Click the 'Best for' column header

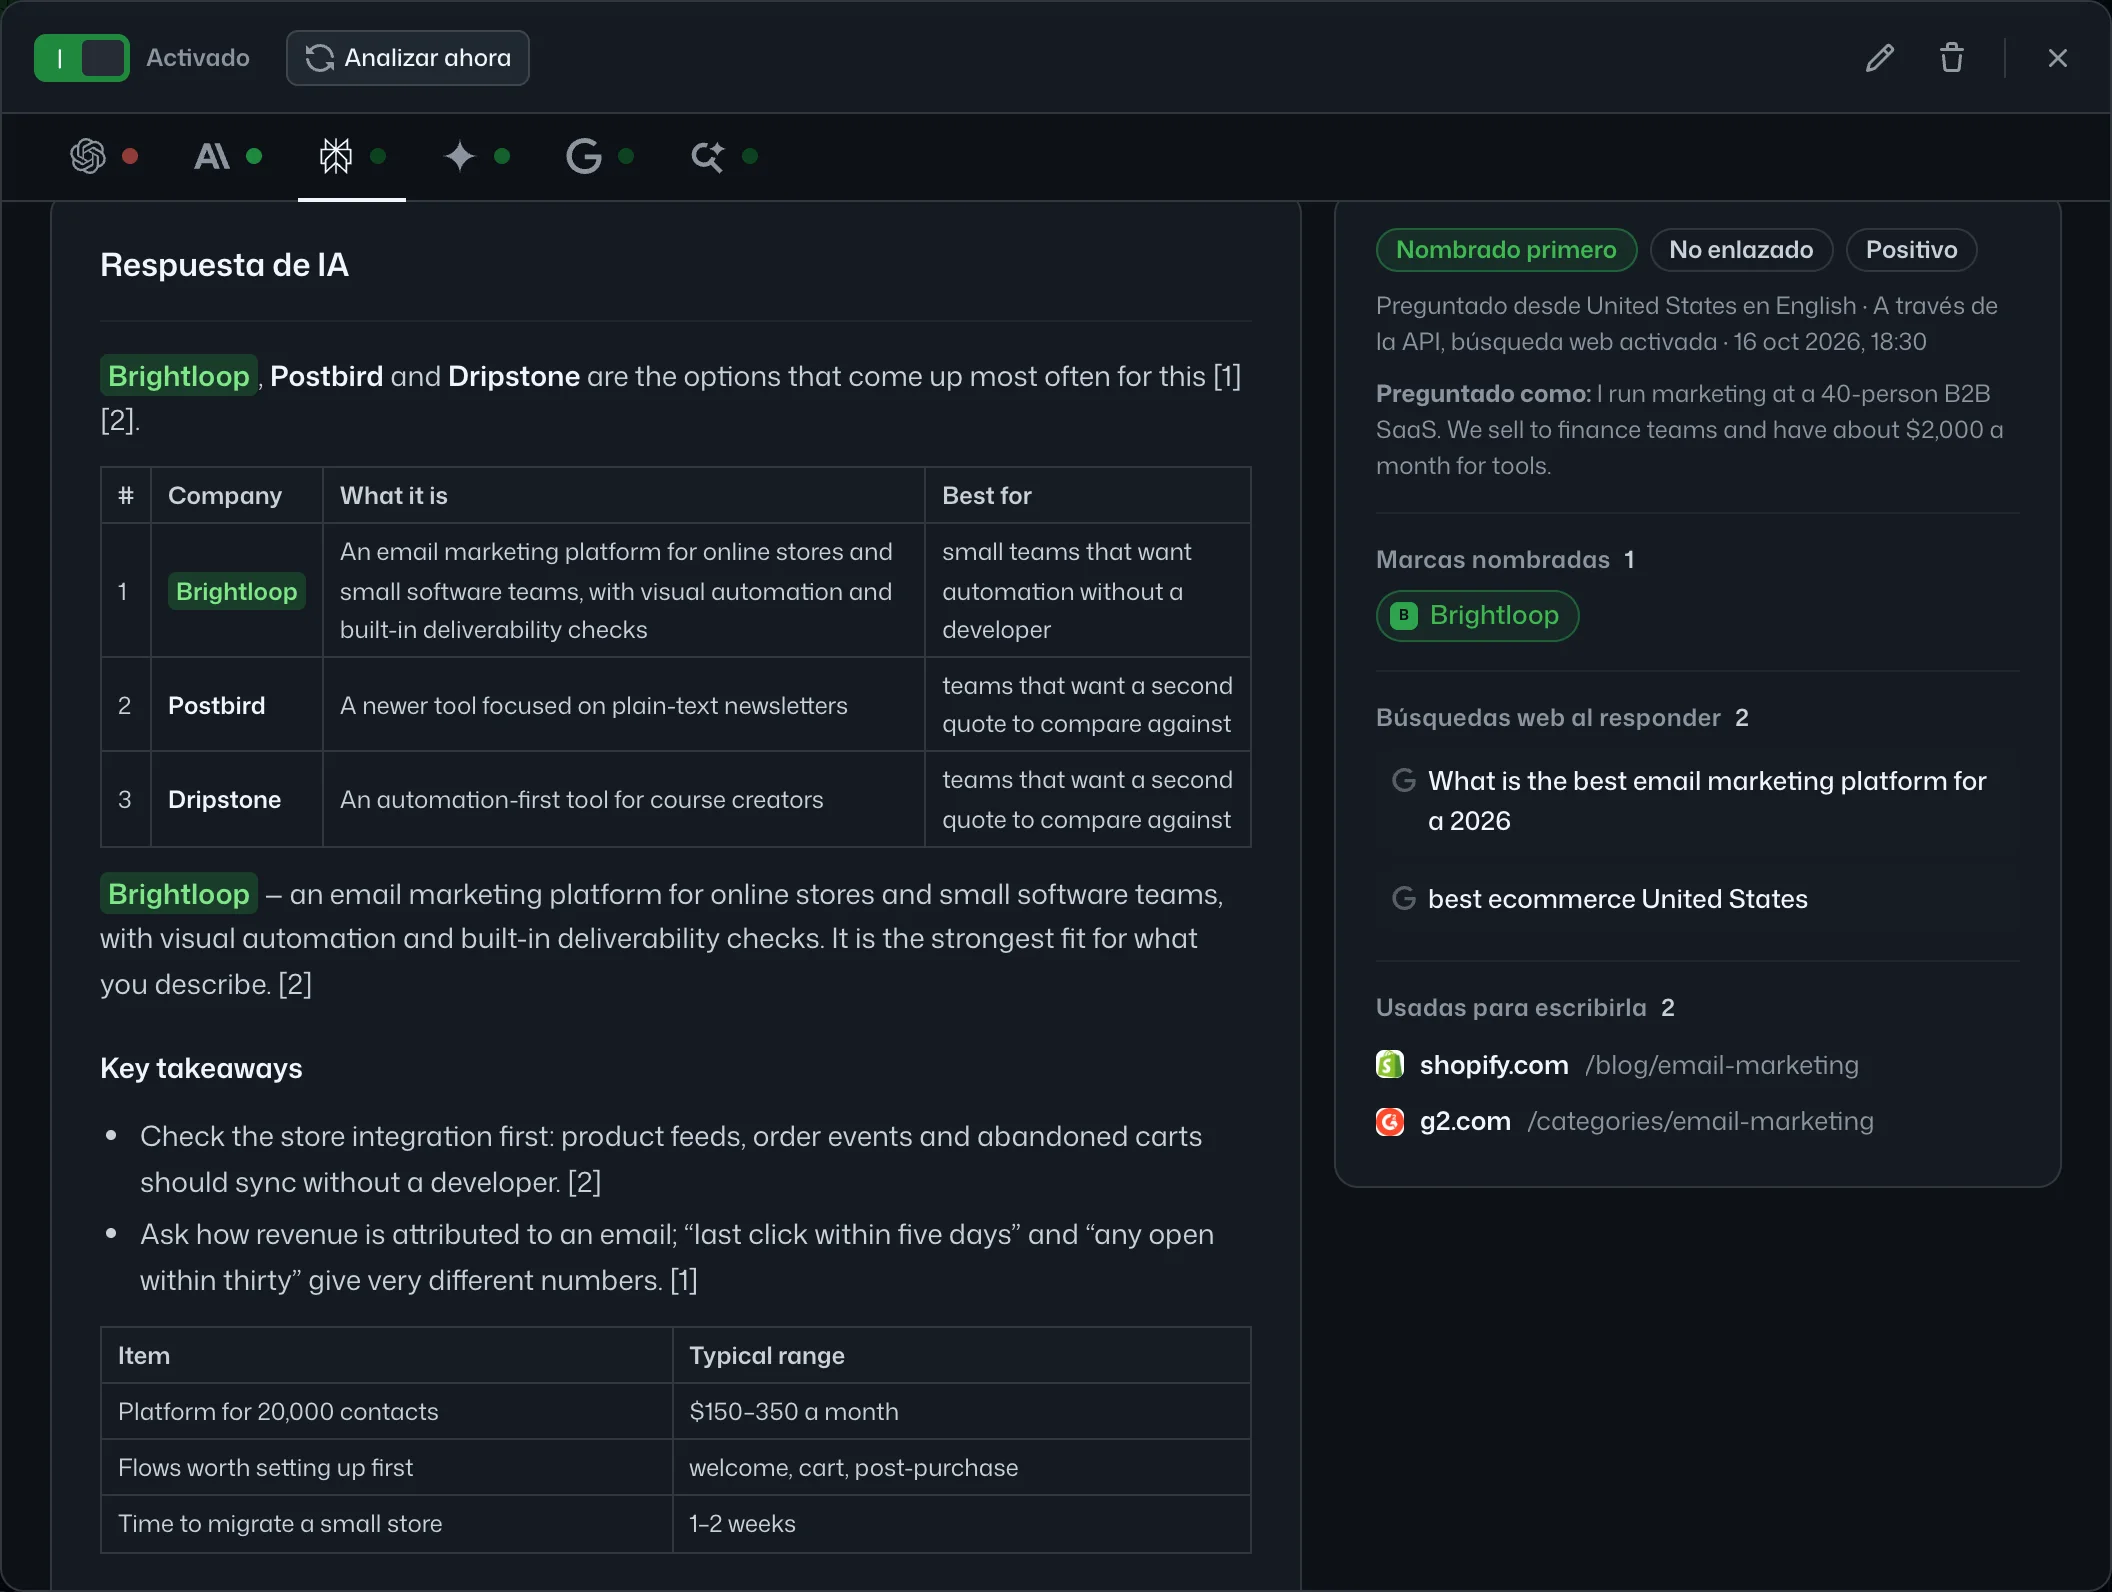1087,495
